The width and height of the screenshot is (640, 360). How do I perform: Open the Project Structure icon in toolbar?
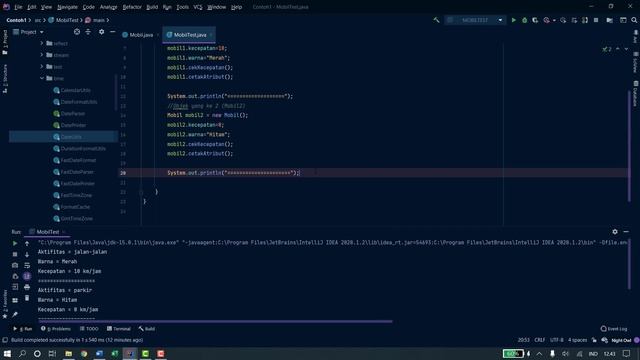(609, 20)
